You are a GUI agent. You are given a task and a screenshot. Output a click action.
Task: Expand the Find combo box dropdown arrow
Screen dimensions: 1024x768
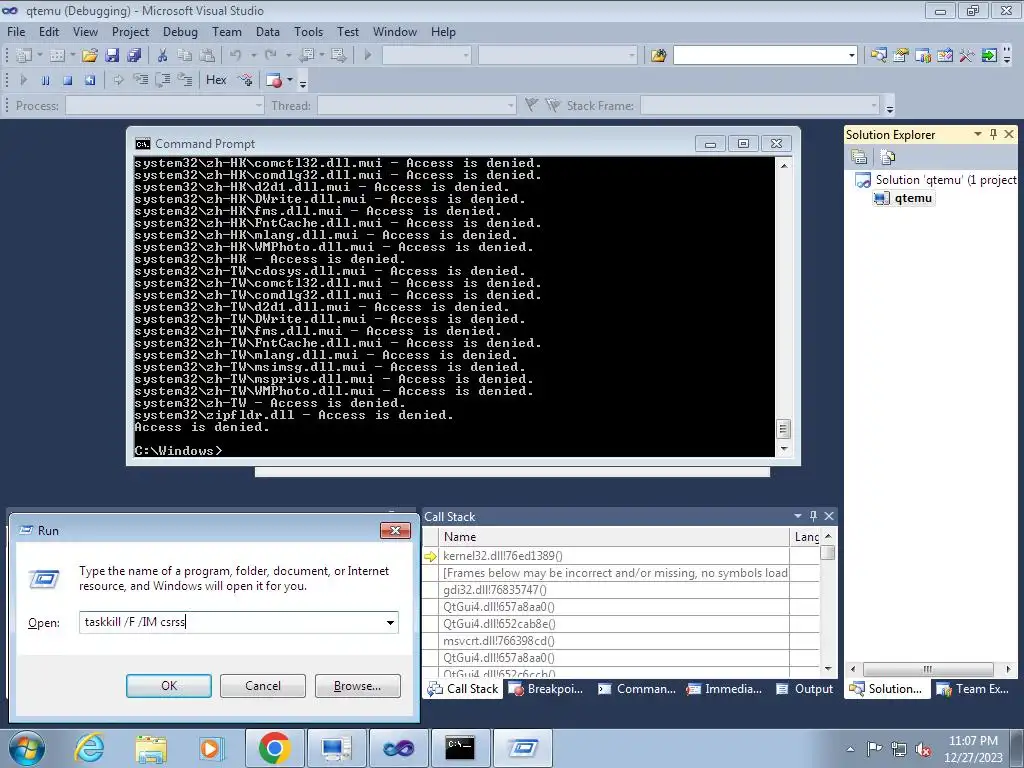click(851, 56)
